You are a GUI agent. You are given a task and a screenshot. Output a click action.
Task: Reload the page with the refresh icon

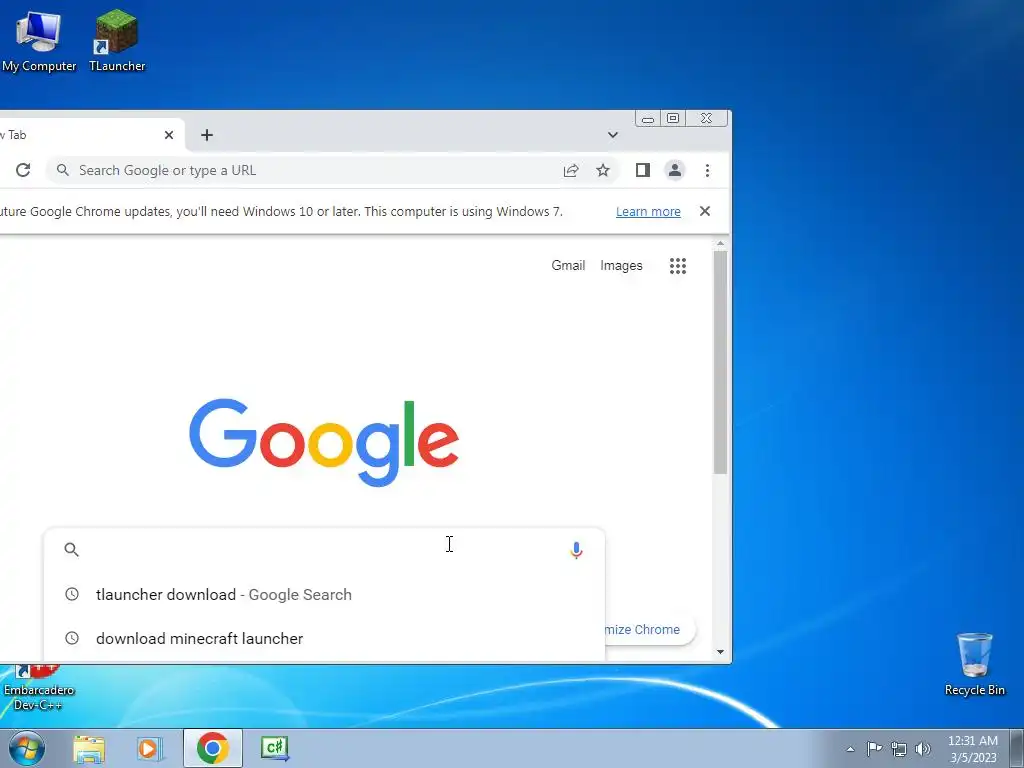(23, 170)
